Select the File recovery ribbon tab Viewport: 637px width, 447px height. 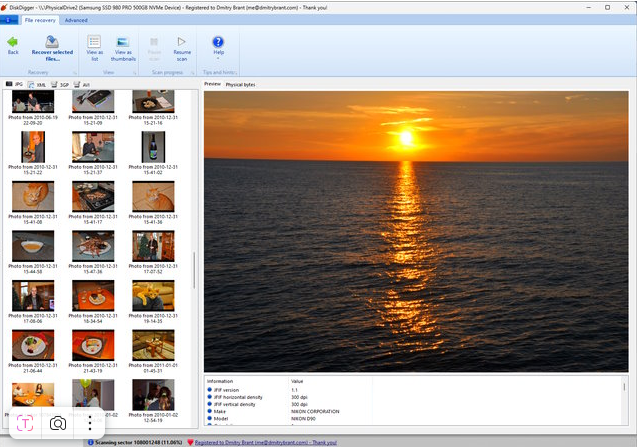(x=41, y=20)
